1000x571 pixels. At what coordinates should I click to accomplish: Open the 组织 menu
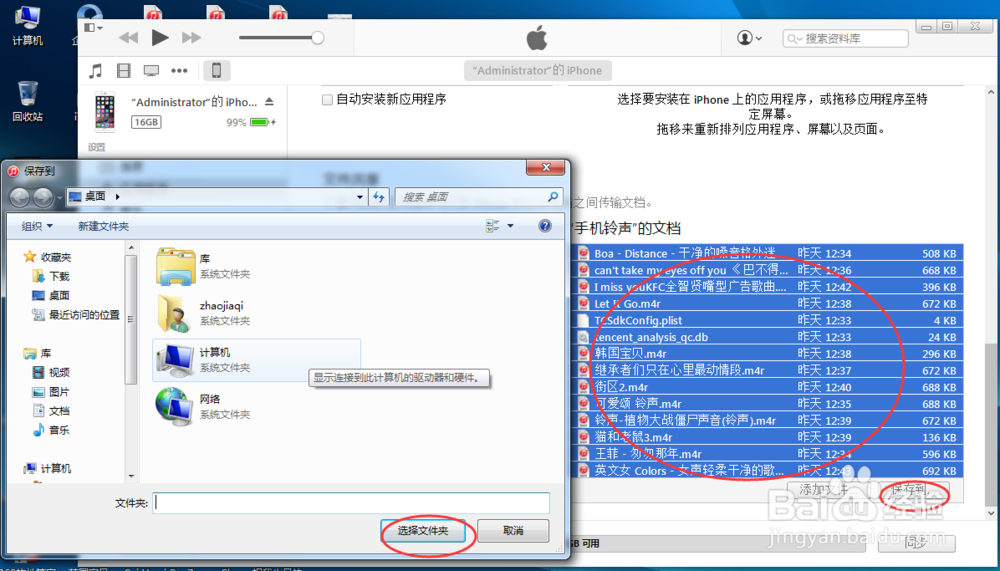pyautogui.click(x=37, y=226)
